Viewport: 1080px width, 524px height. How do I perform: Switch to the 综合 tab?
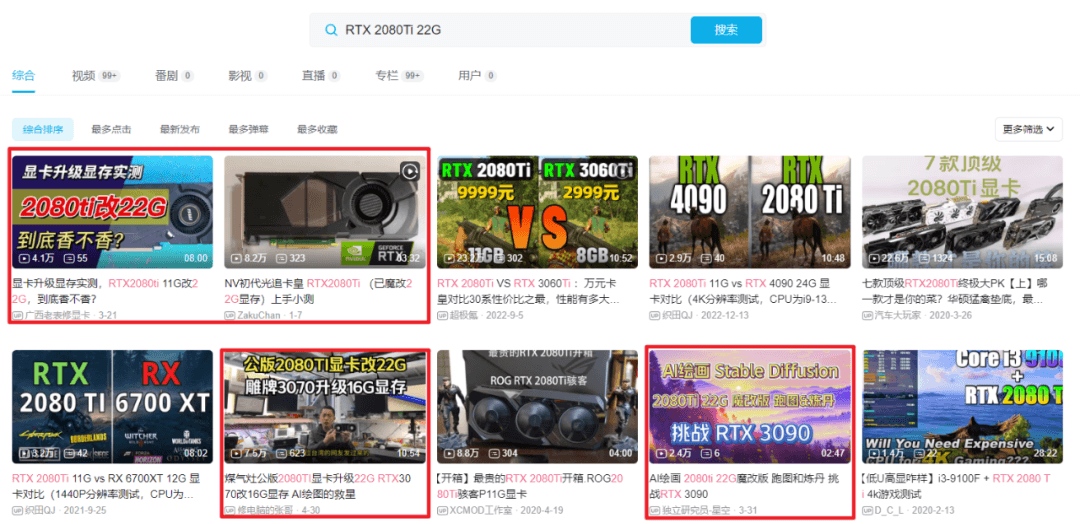23,76
